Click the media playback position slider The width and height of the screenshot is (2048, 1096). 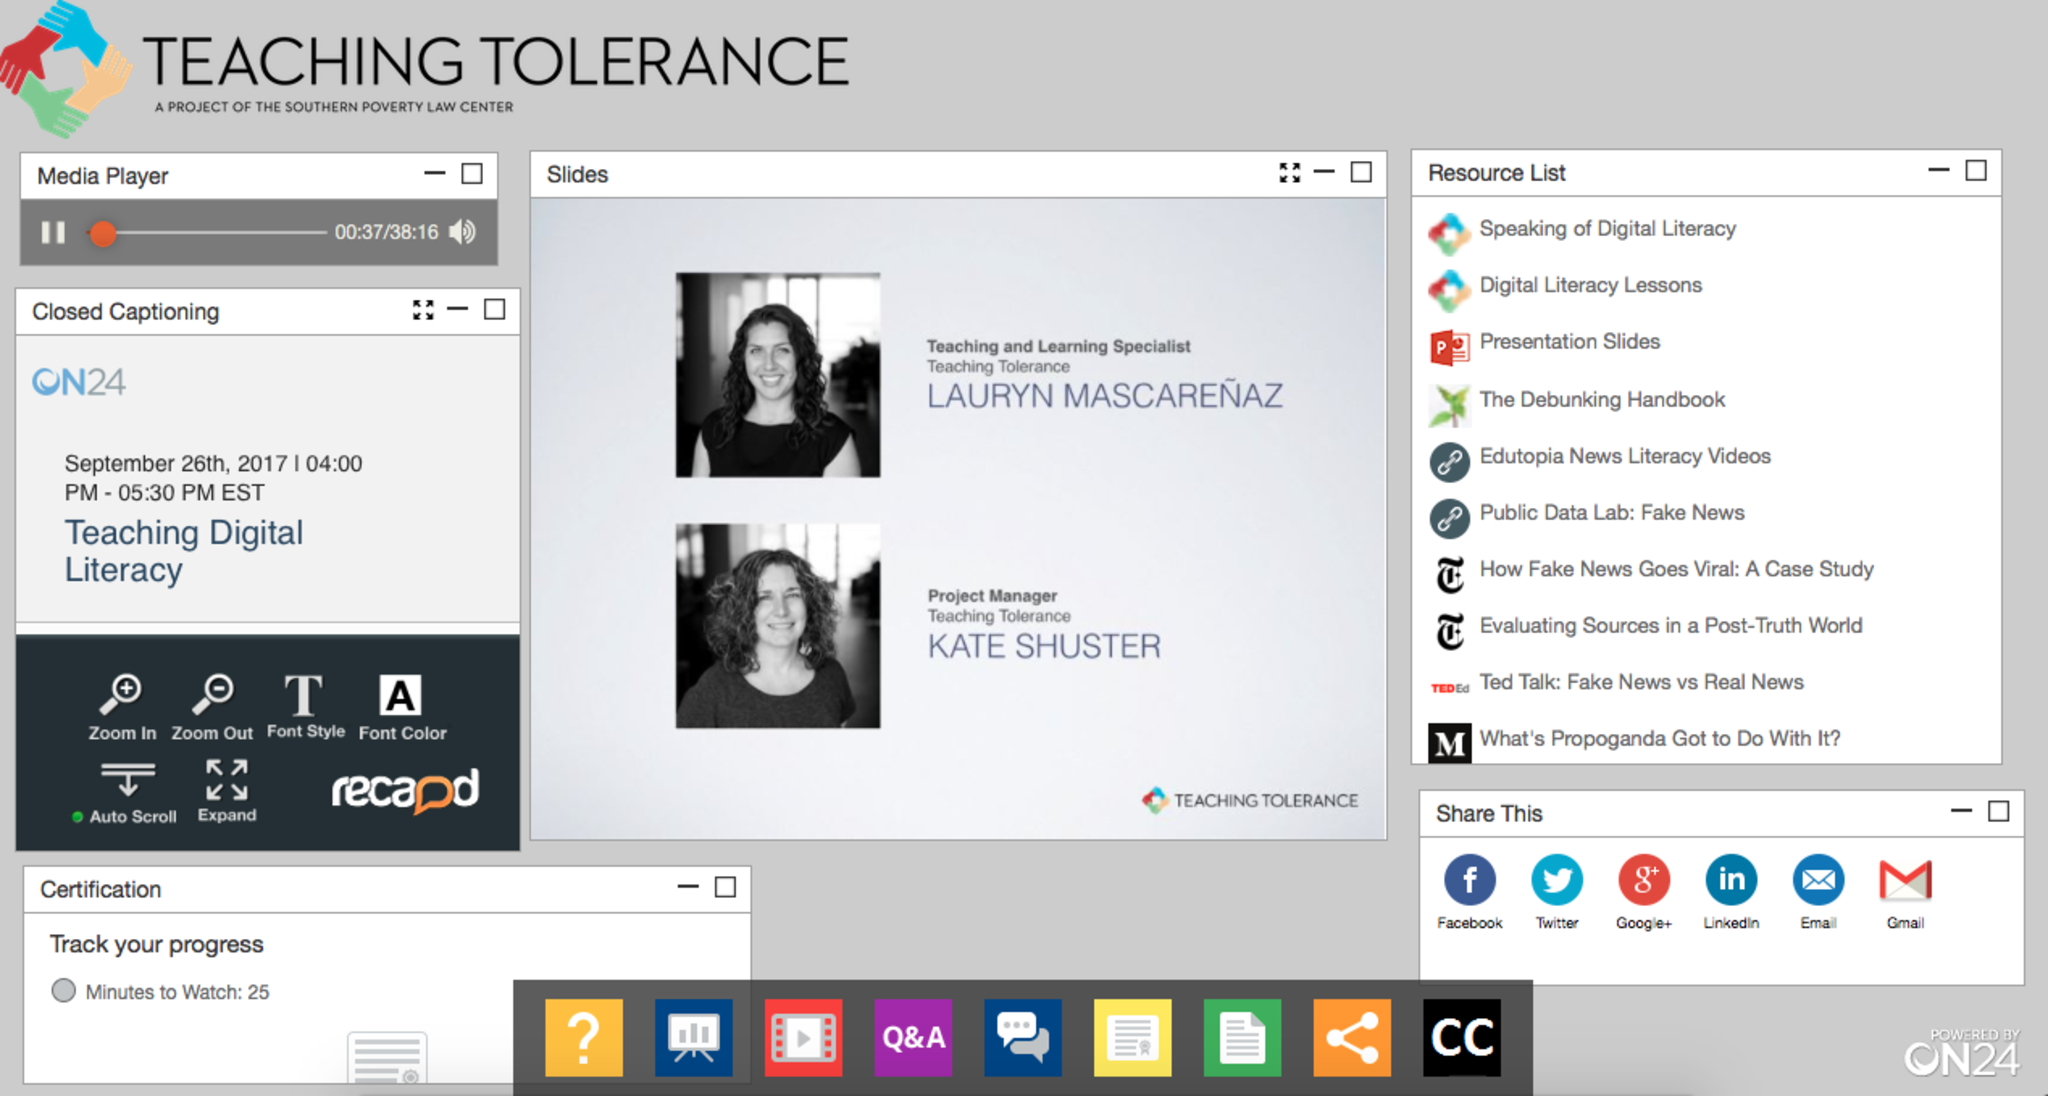point(103,233)
